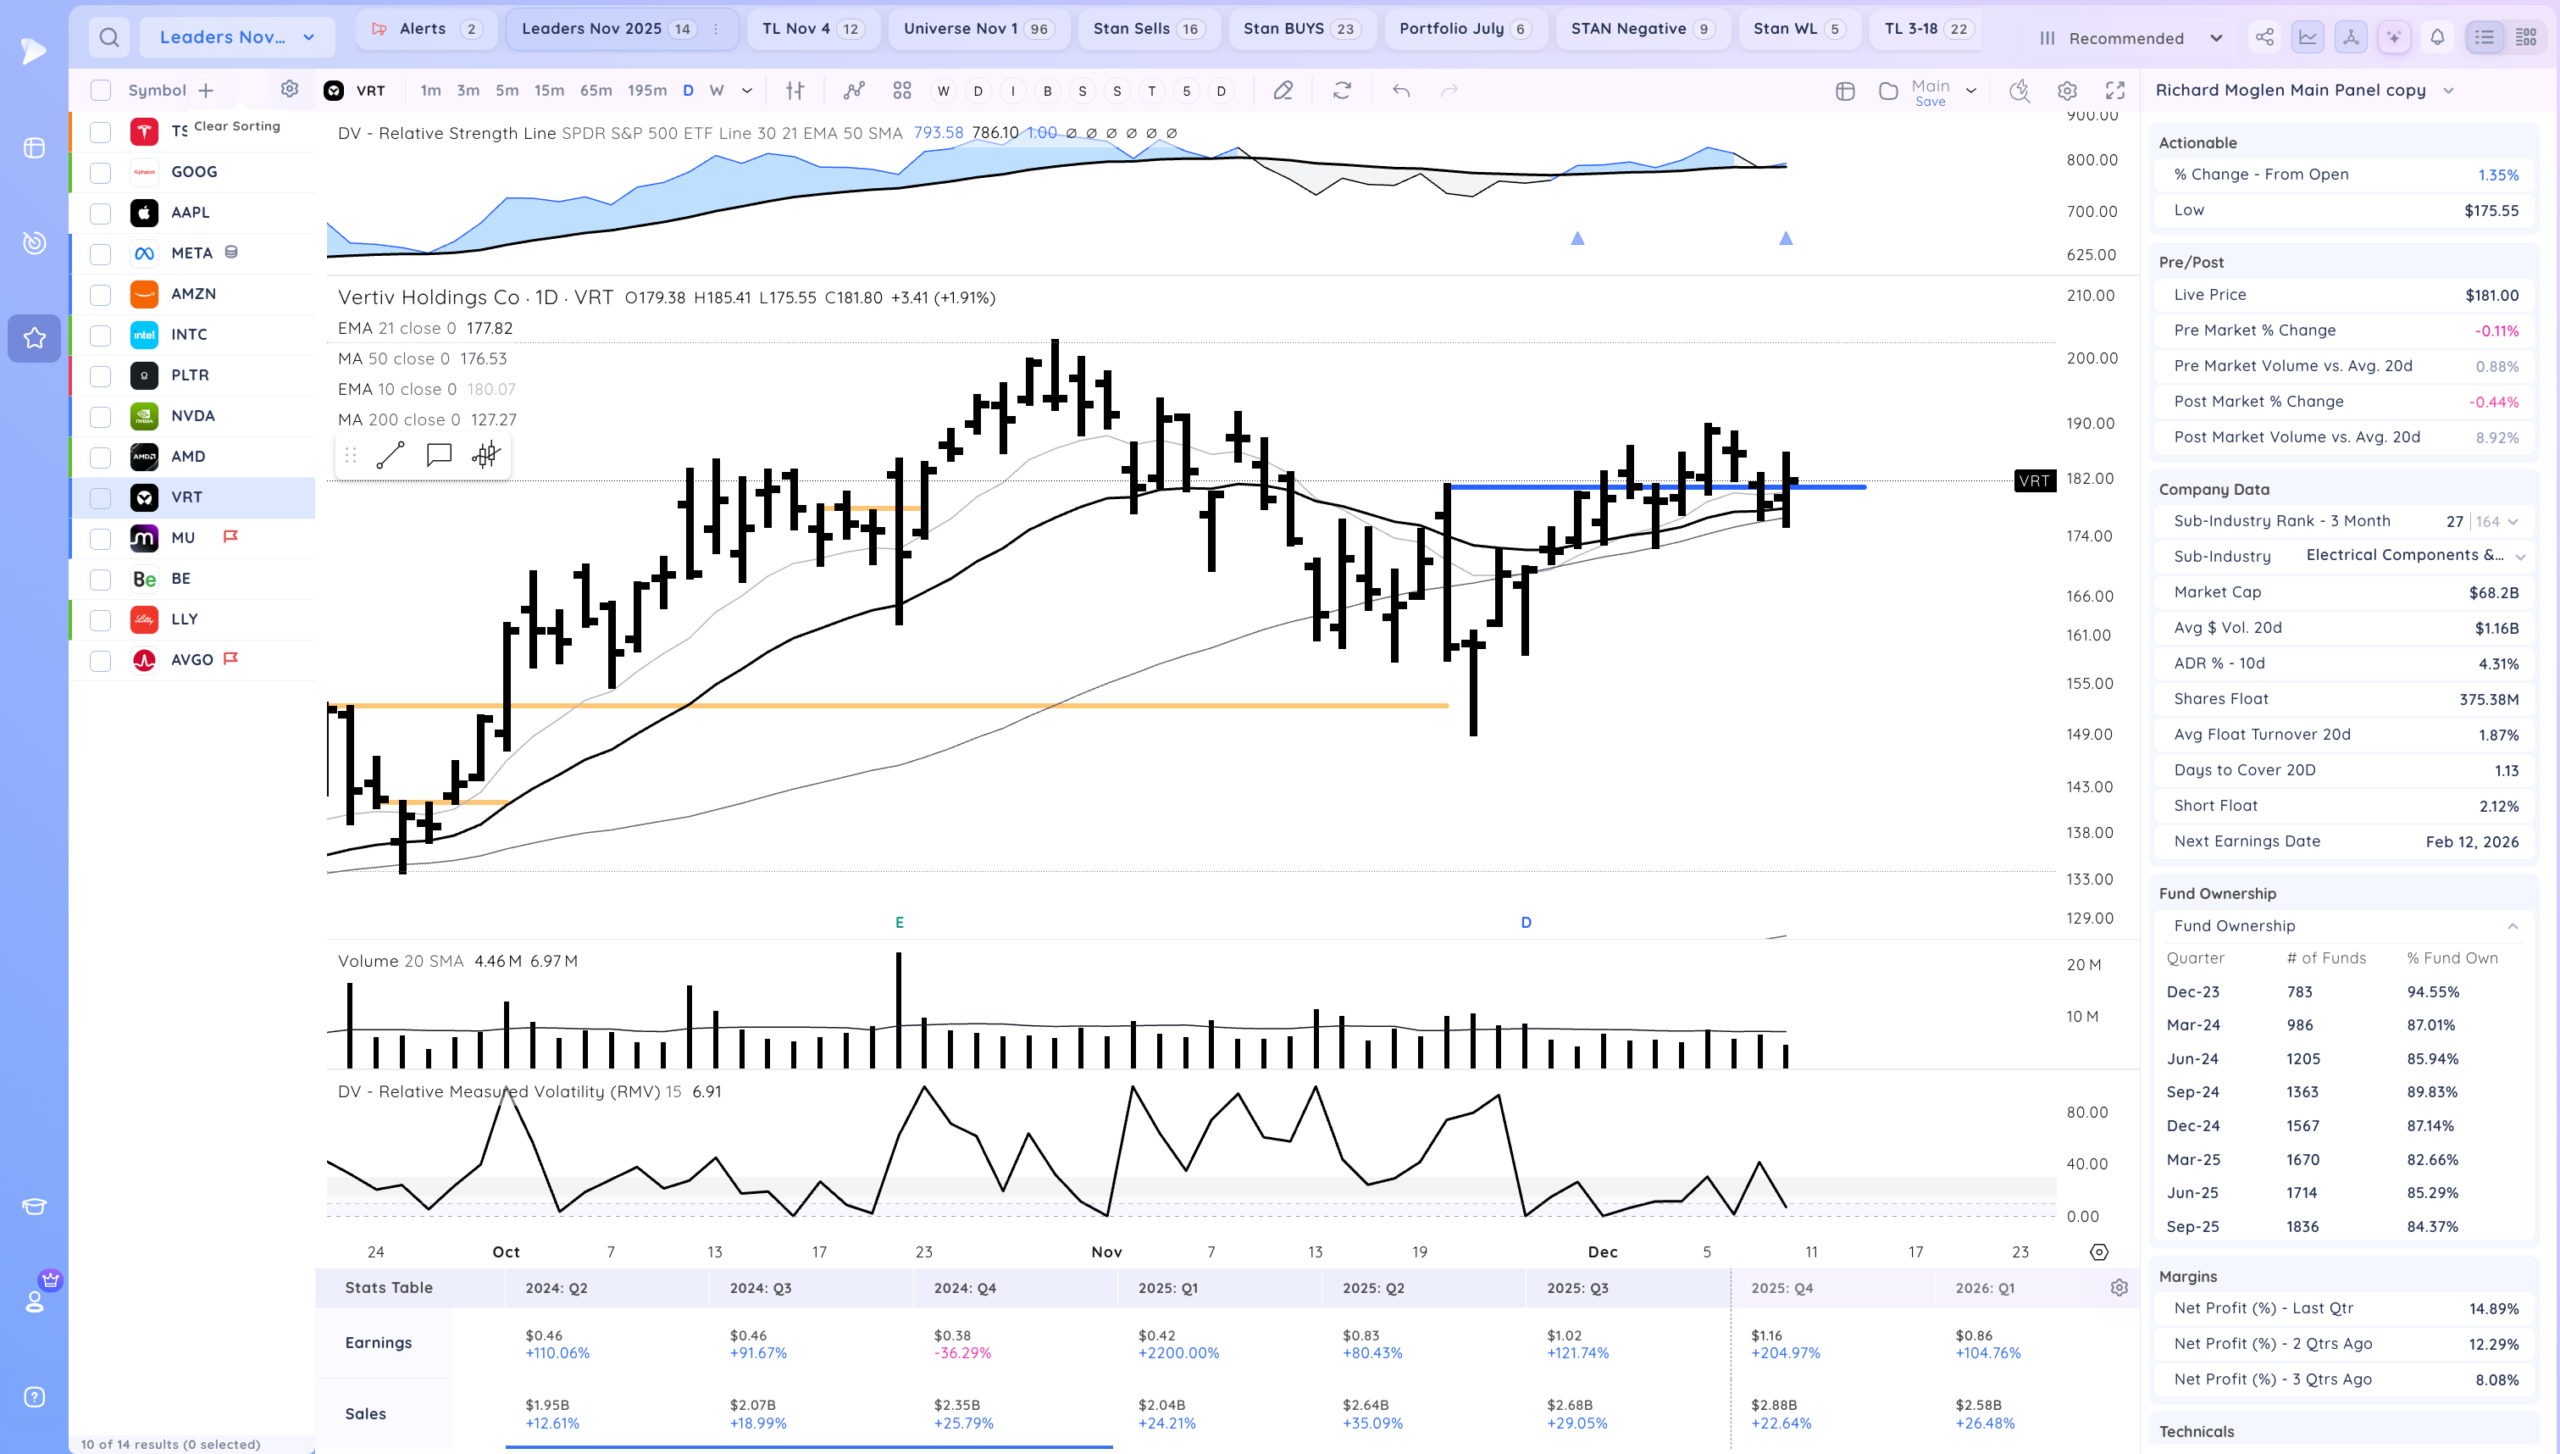The image size is (2560, 1454).
Task: Select the trend line drawing tool
Action: (390, 456)
